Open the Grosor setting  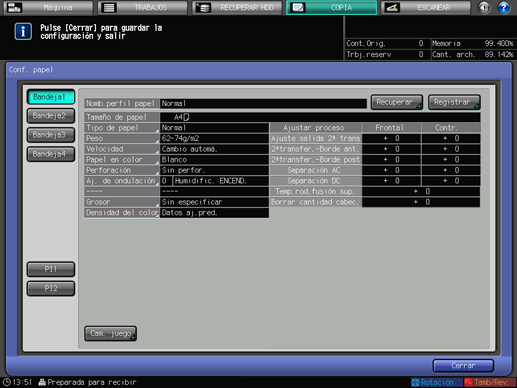122,202
